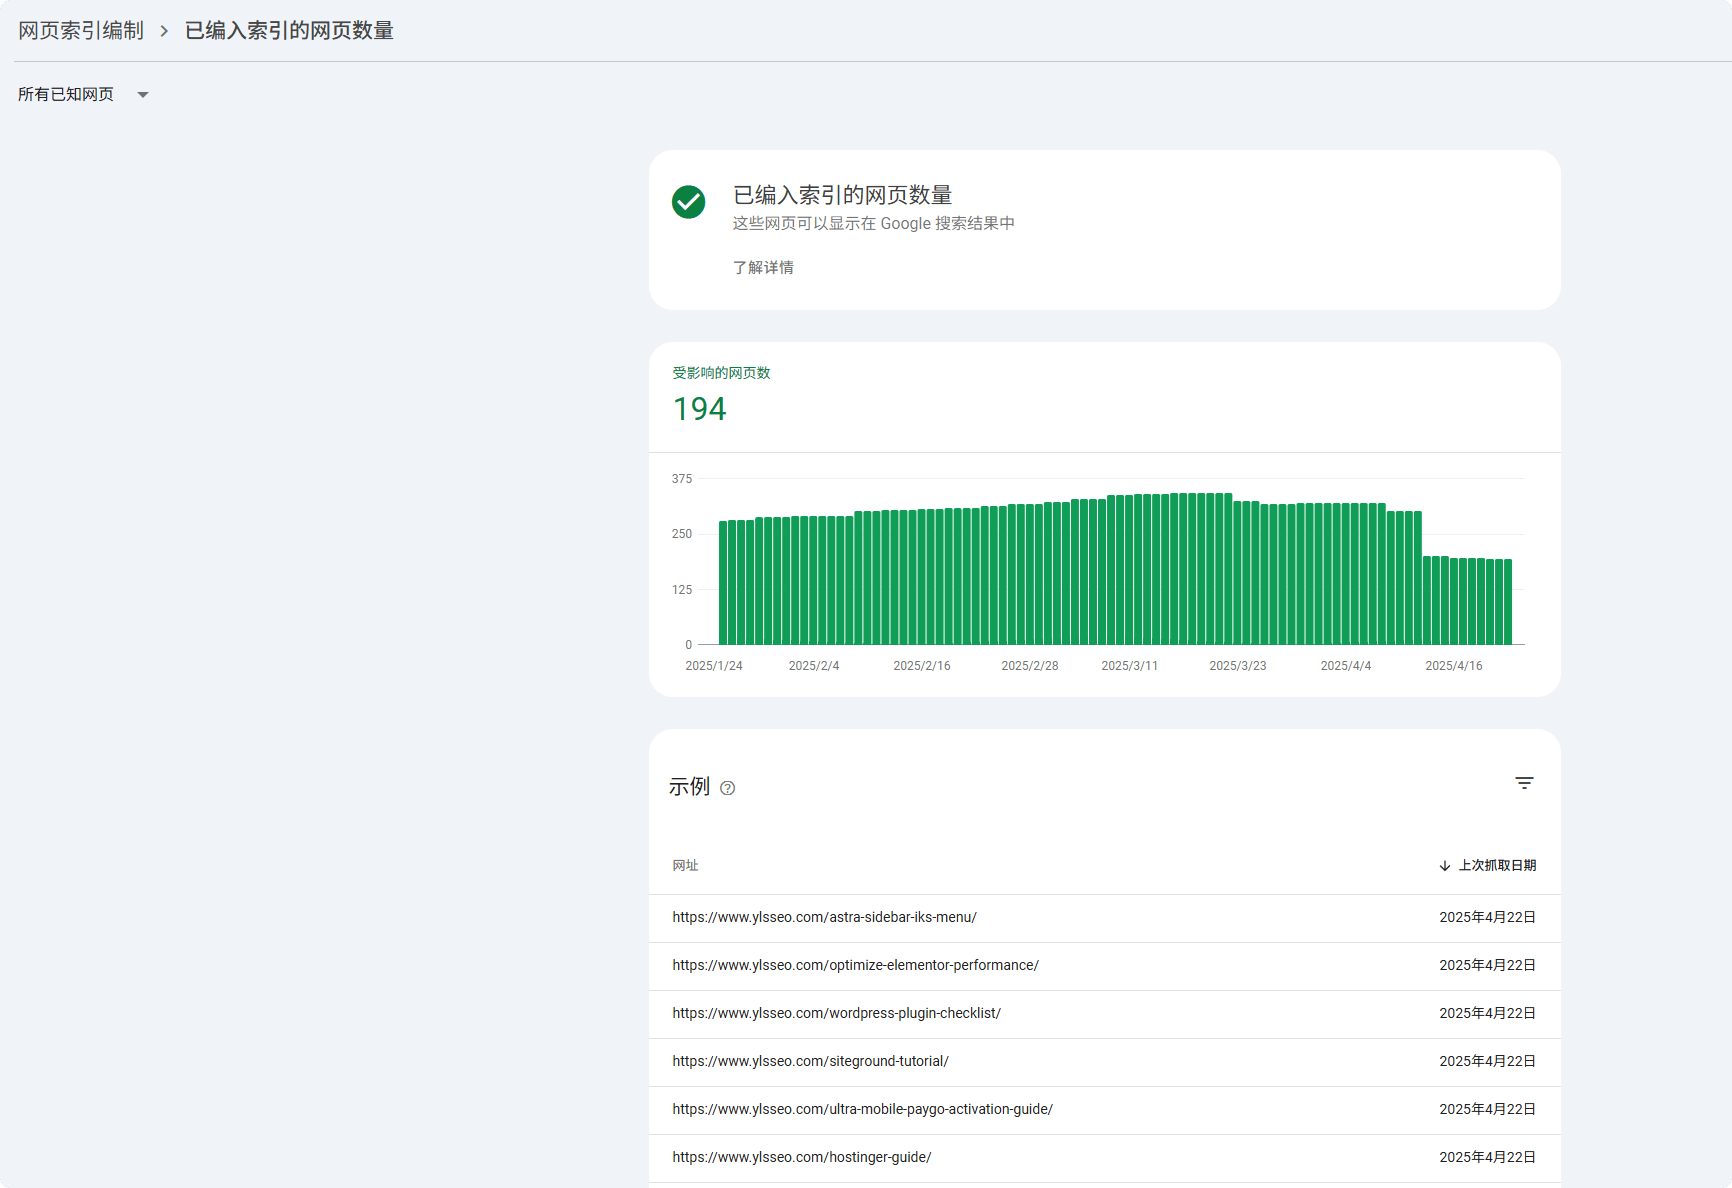Open the 所有已知网页 dropdown

coord(83,94)
